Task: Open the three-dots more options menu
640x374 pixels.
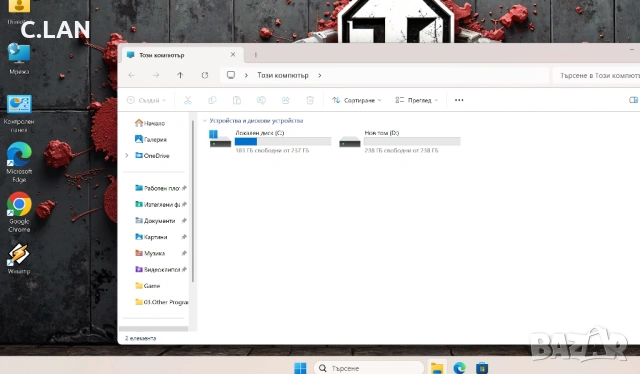Action: pyautogui.click(x=459, y=100)
